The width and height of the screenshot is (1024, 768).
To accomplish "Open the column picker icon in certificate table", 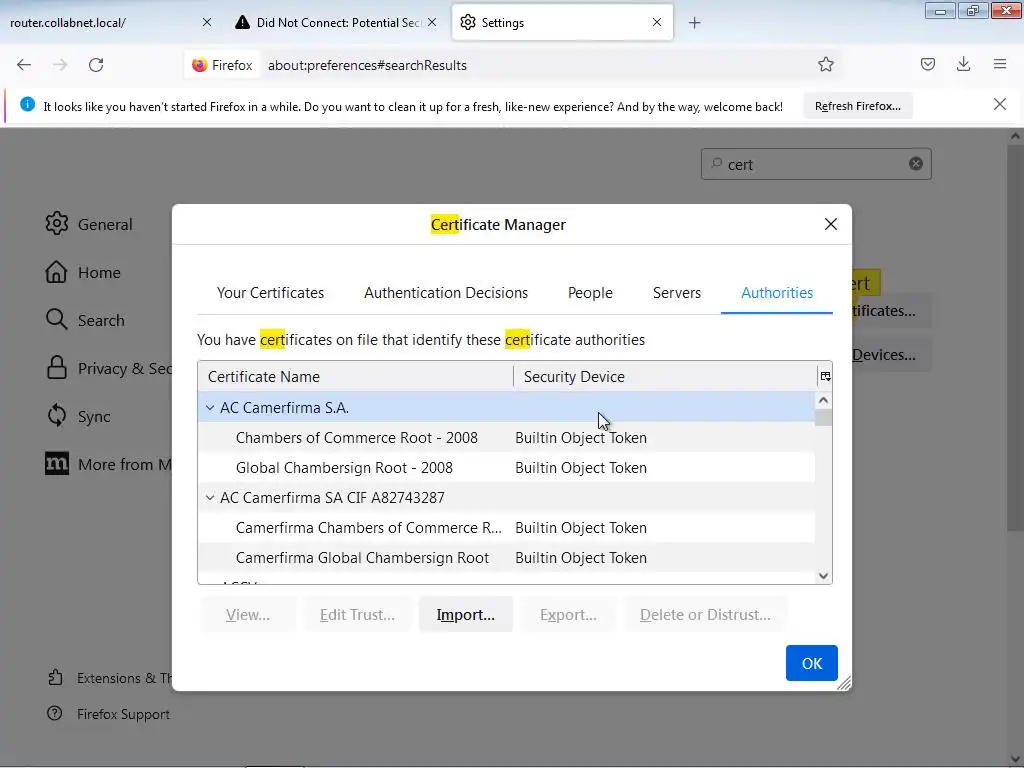I will (825, 376).
